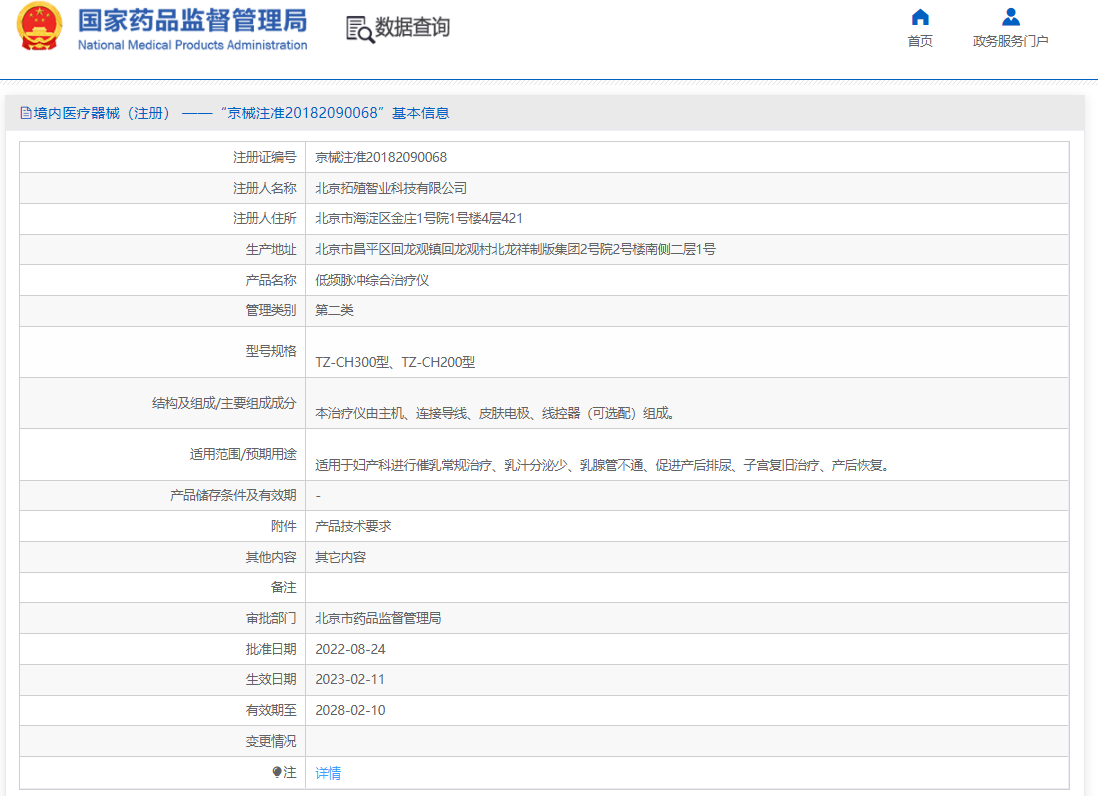Screen dimensions: 1098x796
Task: Click the 其他内容 label
Action: point(271,557)
